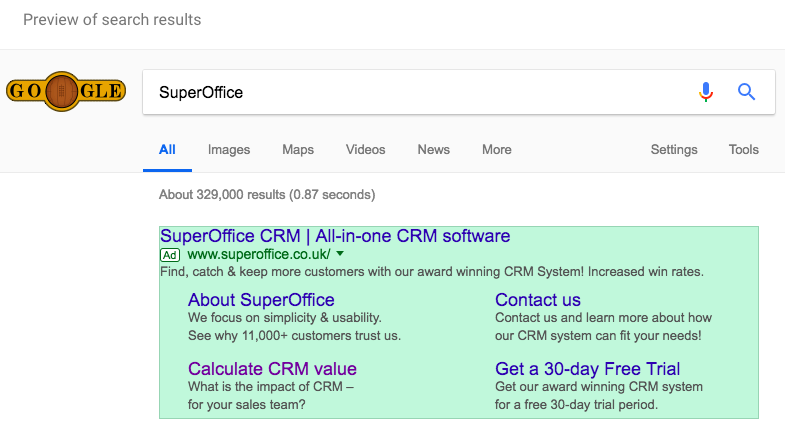Screen dimensions: 785x428
Task: Follow the Get a 30-day Free Trial link
Action: click(x=587, y=369)
